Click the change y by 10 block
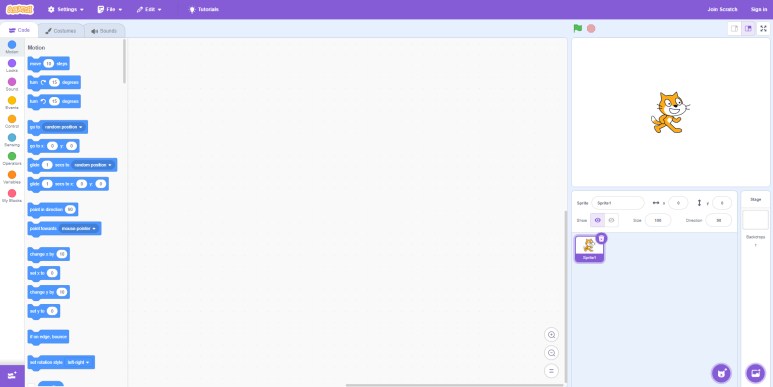Viewport: 773px width, 387px height. pyautogui.click(x=48, y=292)
